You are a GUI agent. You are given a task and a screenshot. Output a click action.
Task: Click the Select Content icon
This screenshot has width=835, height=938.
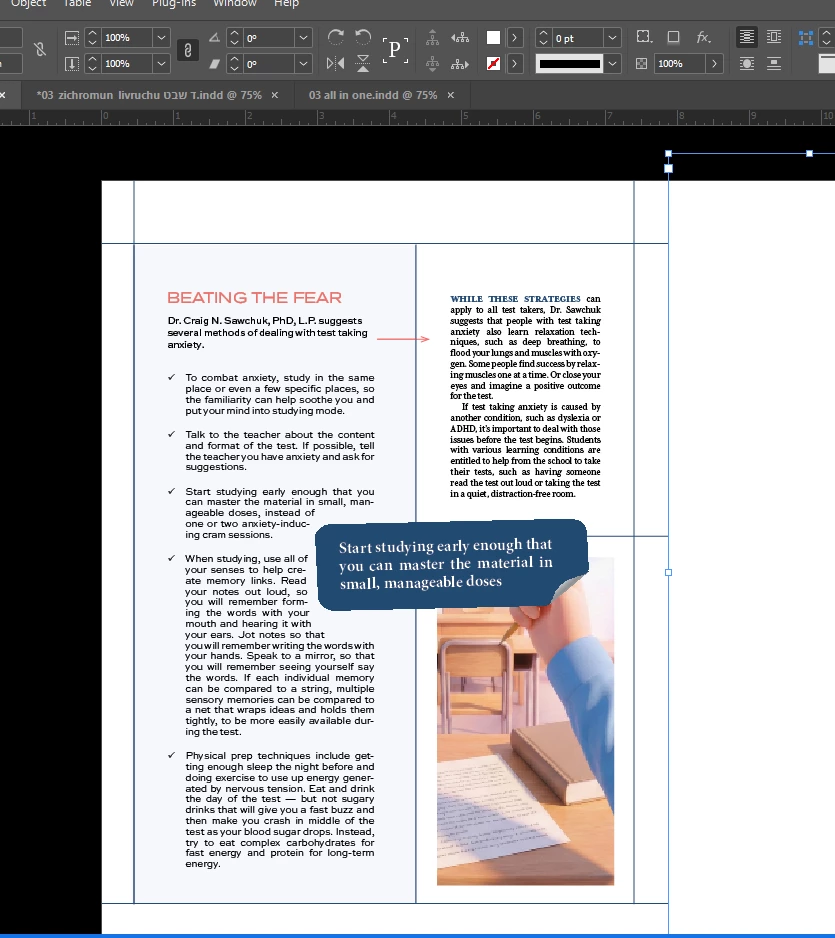[432, 63]
